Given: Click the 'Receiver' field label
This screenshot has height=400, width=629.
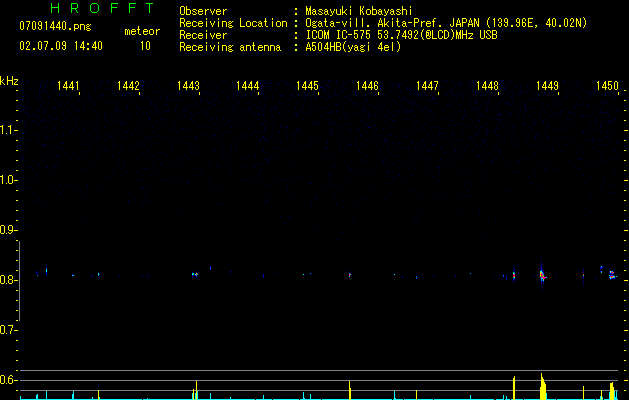Looking at the screenshot, I should click(203, 35).
